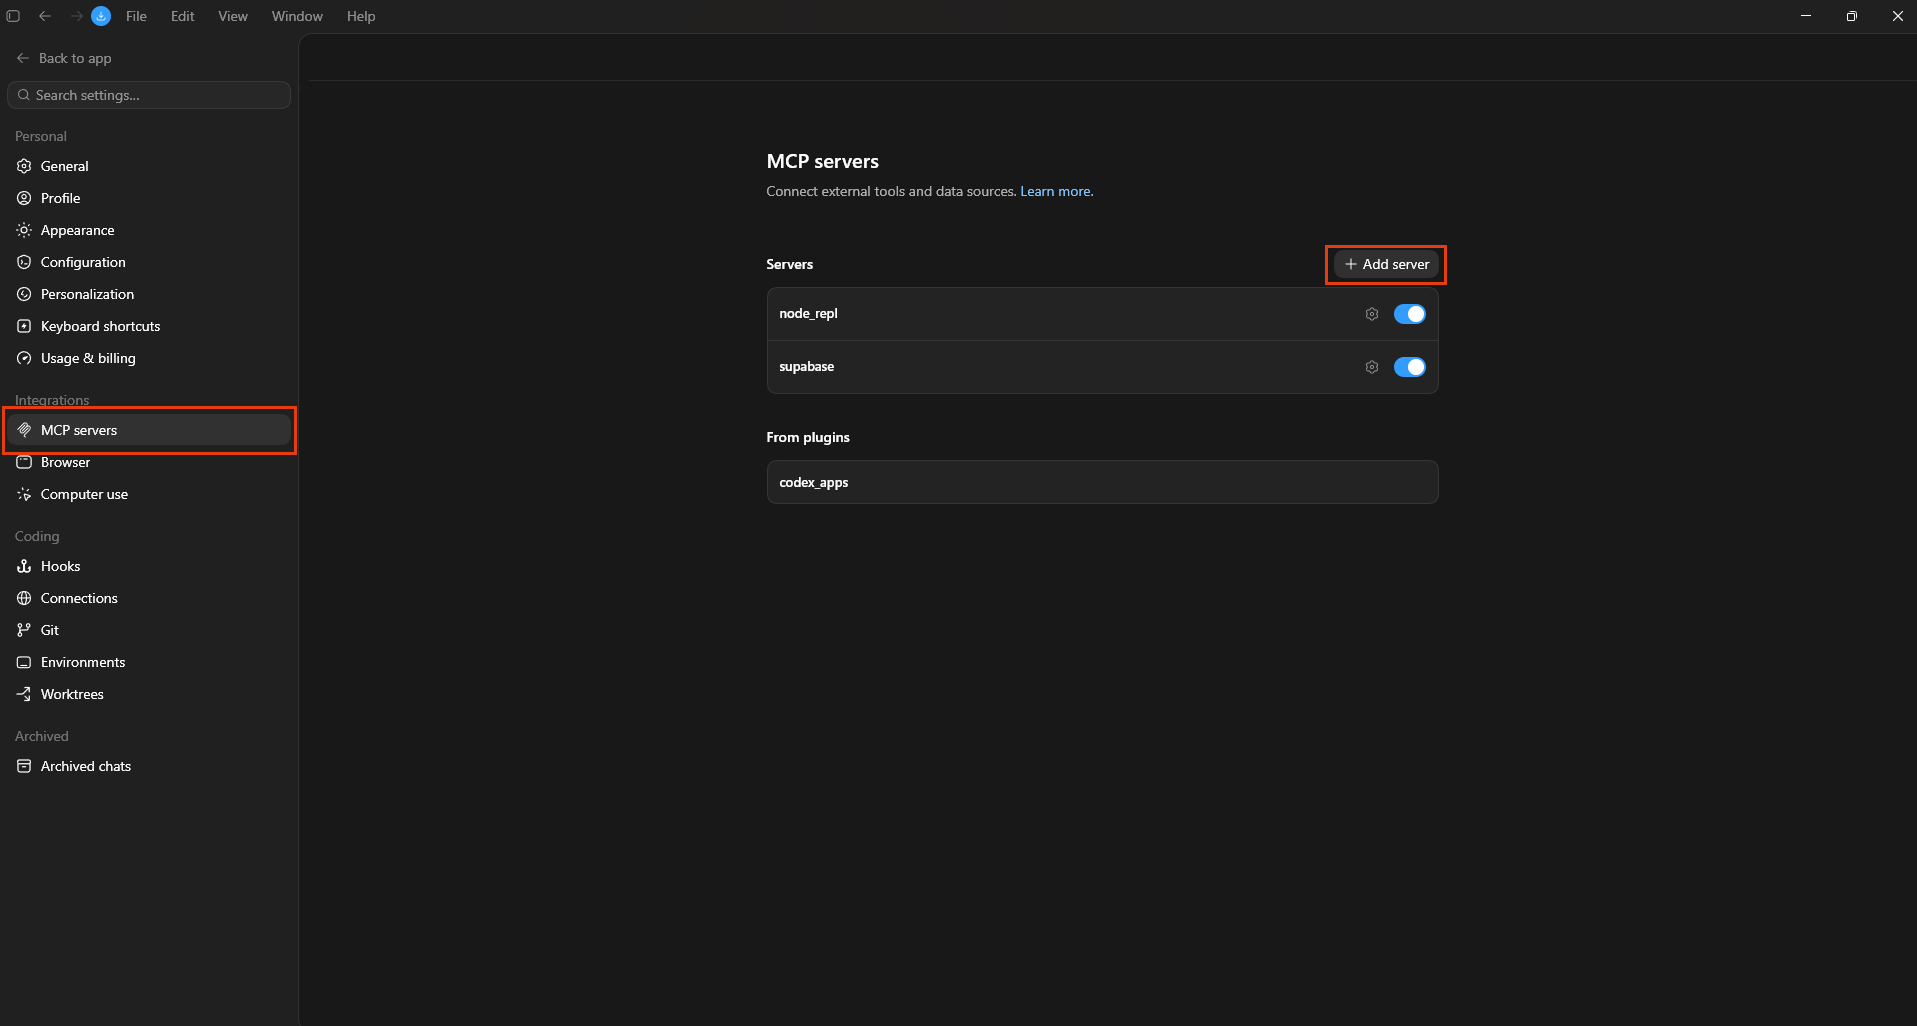Click the Environments monitor icon
Viewport: 1917px width, 1026px height.
[x=24, y=662]
